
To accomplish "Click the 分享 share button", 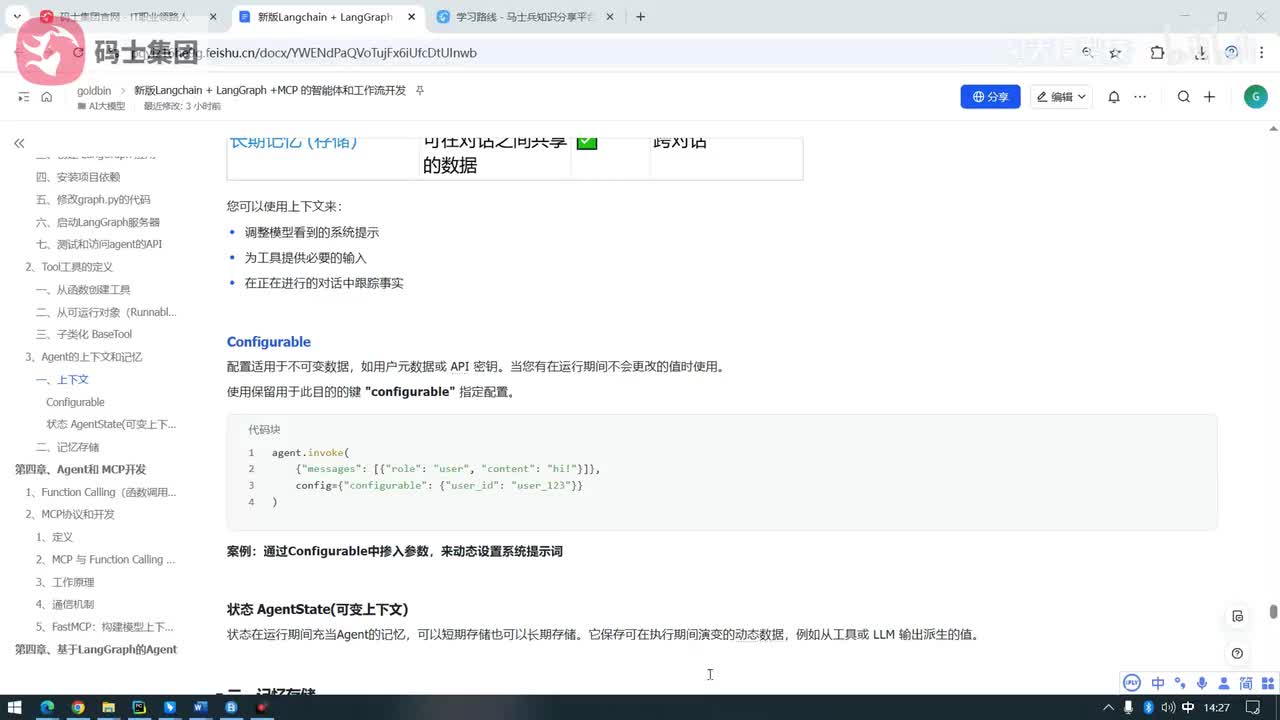I will (x=990, y=97).
